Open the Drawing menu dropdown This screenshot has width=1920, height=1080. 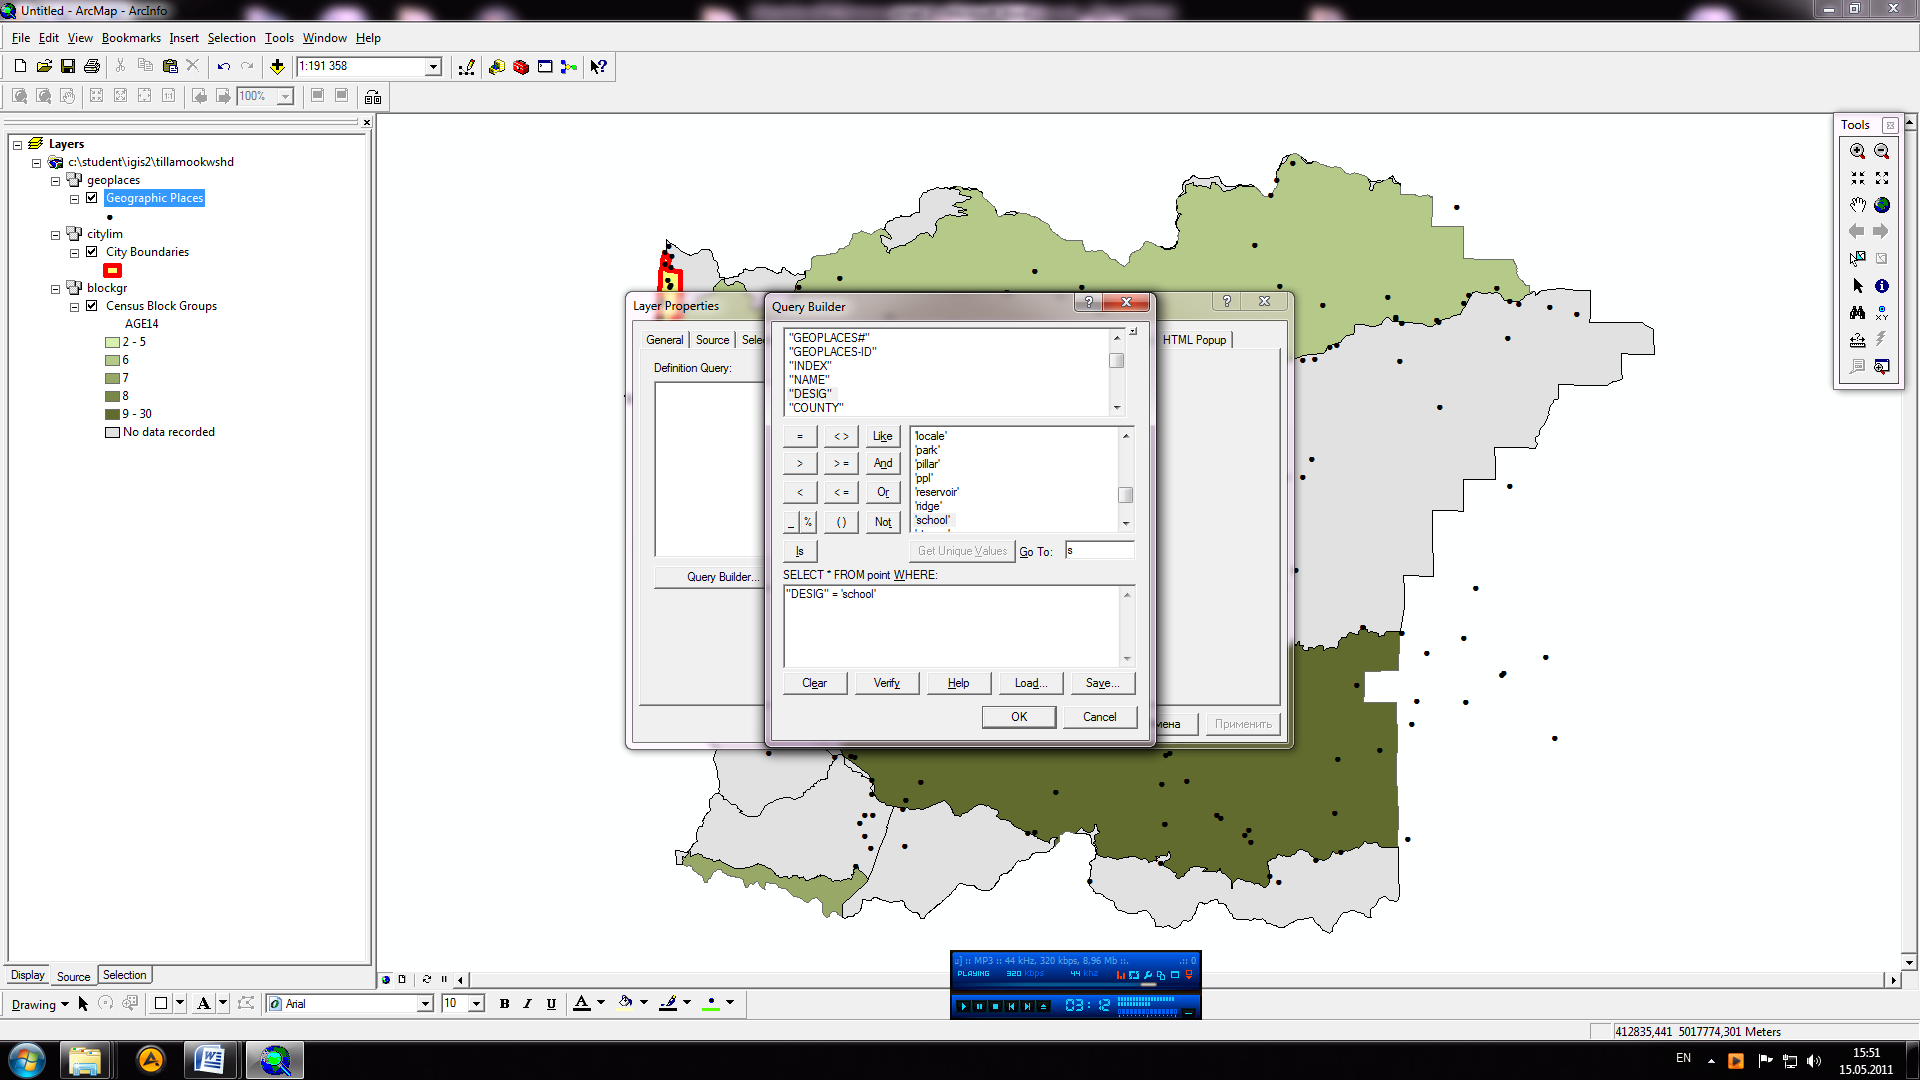40,1005
